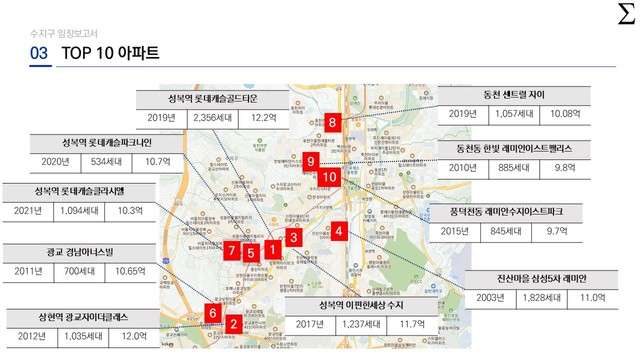Select the 상현역 광교자이더클래스 header
The image size is (640, 360).
(83, 318)
